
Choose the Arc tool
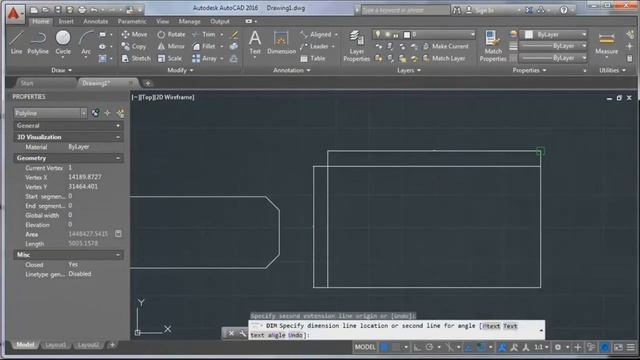point(86,43)
